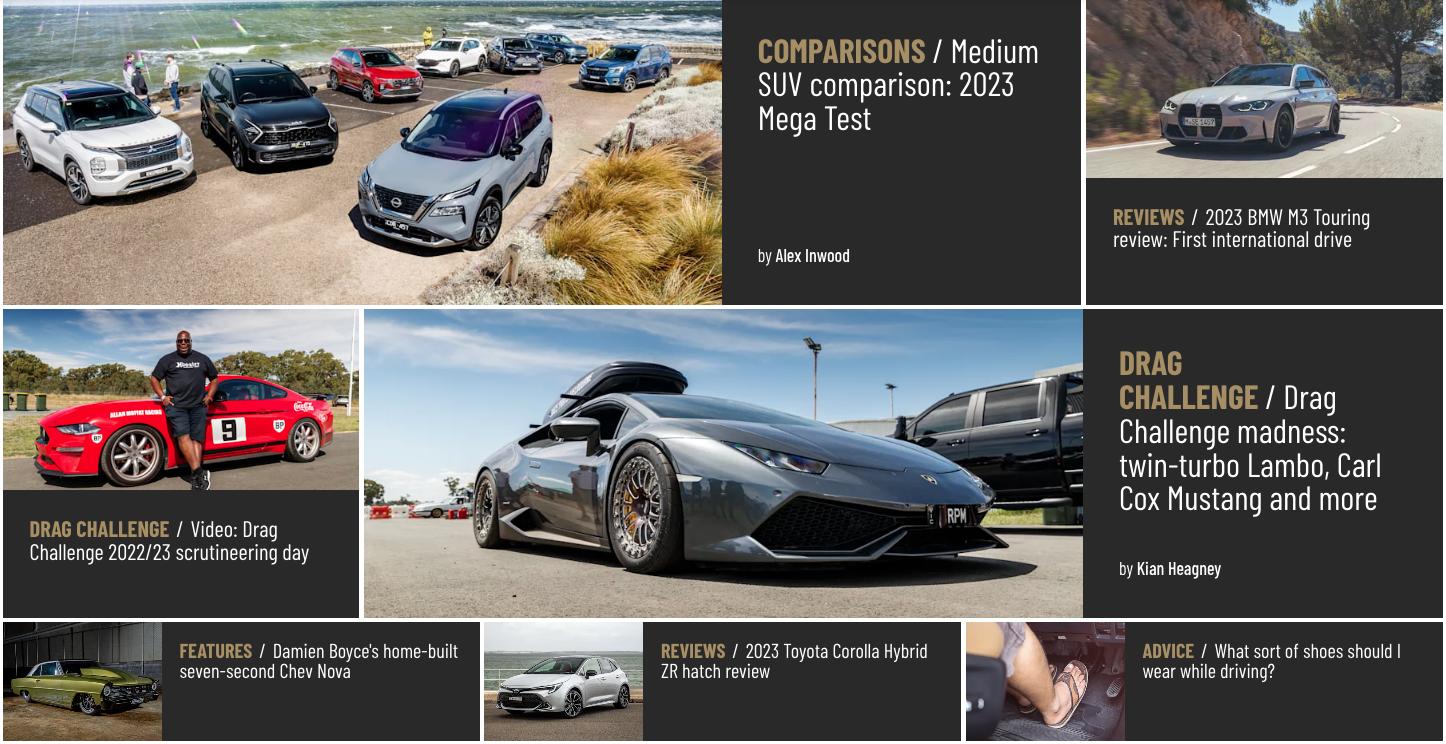Open the BMW M3 Touring photo

click(x=1264, y=89)
